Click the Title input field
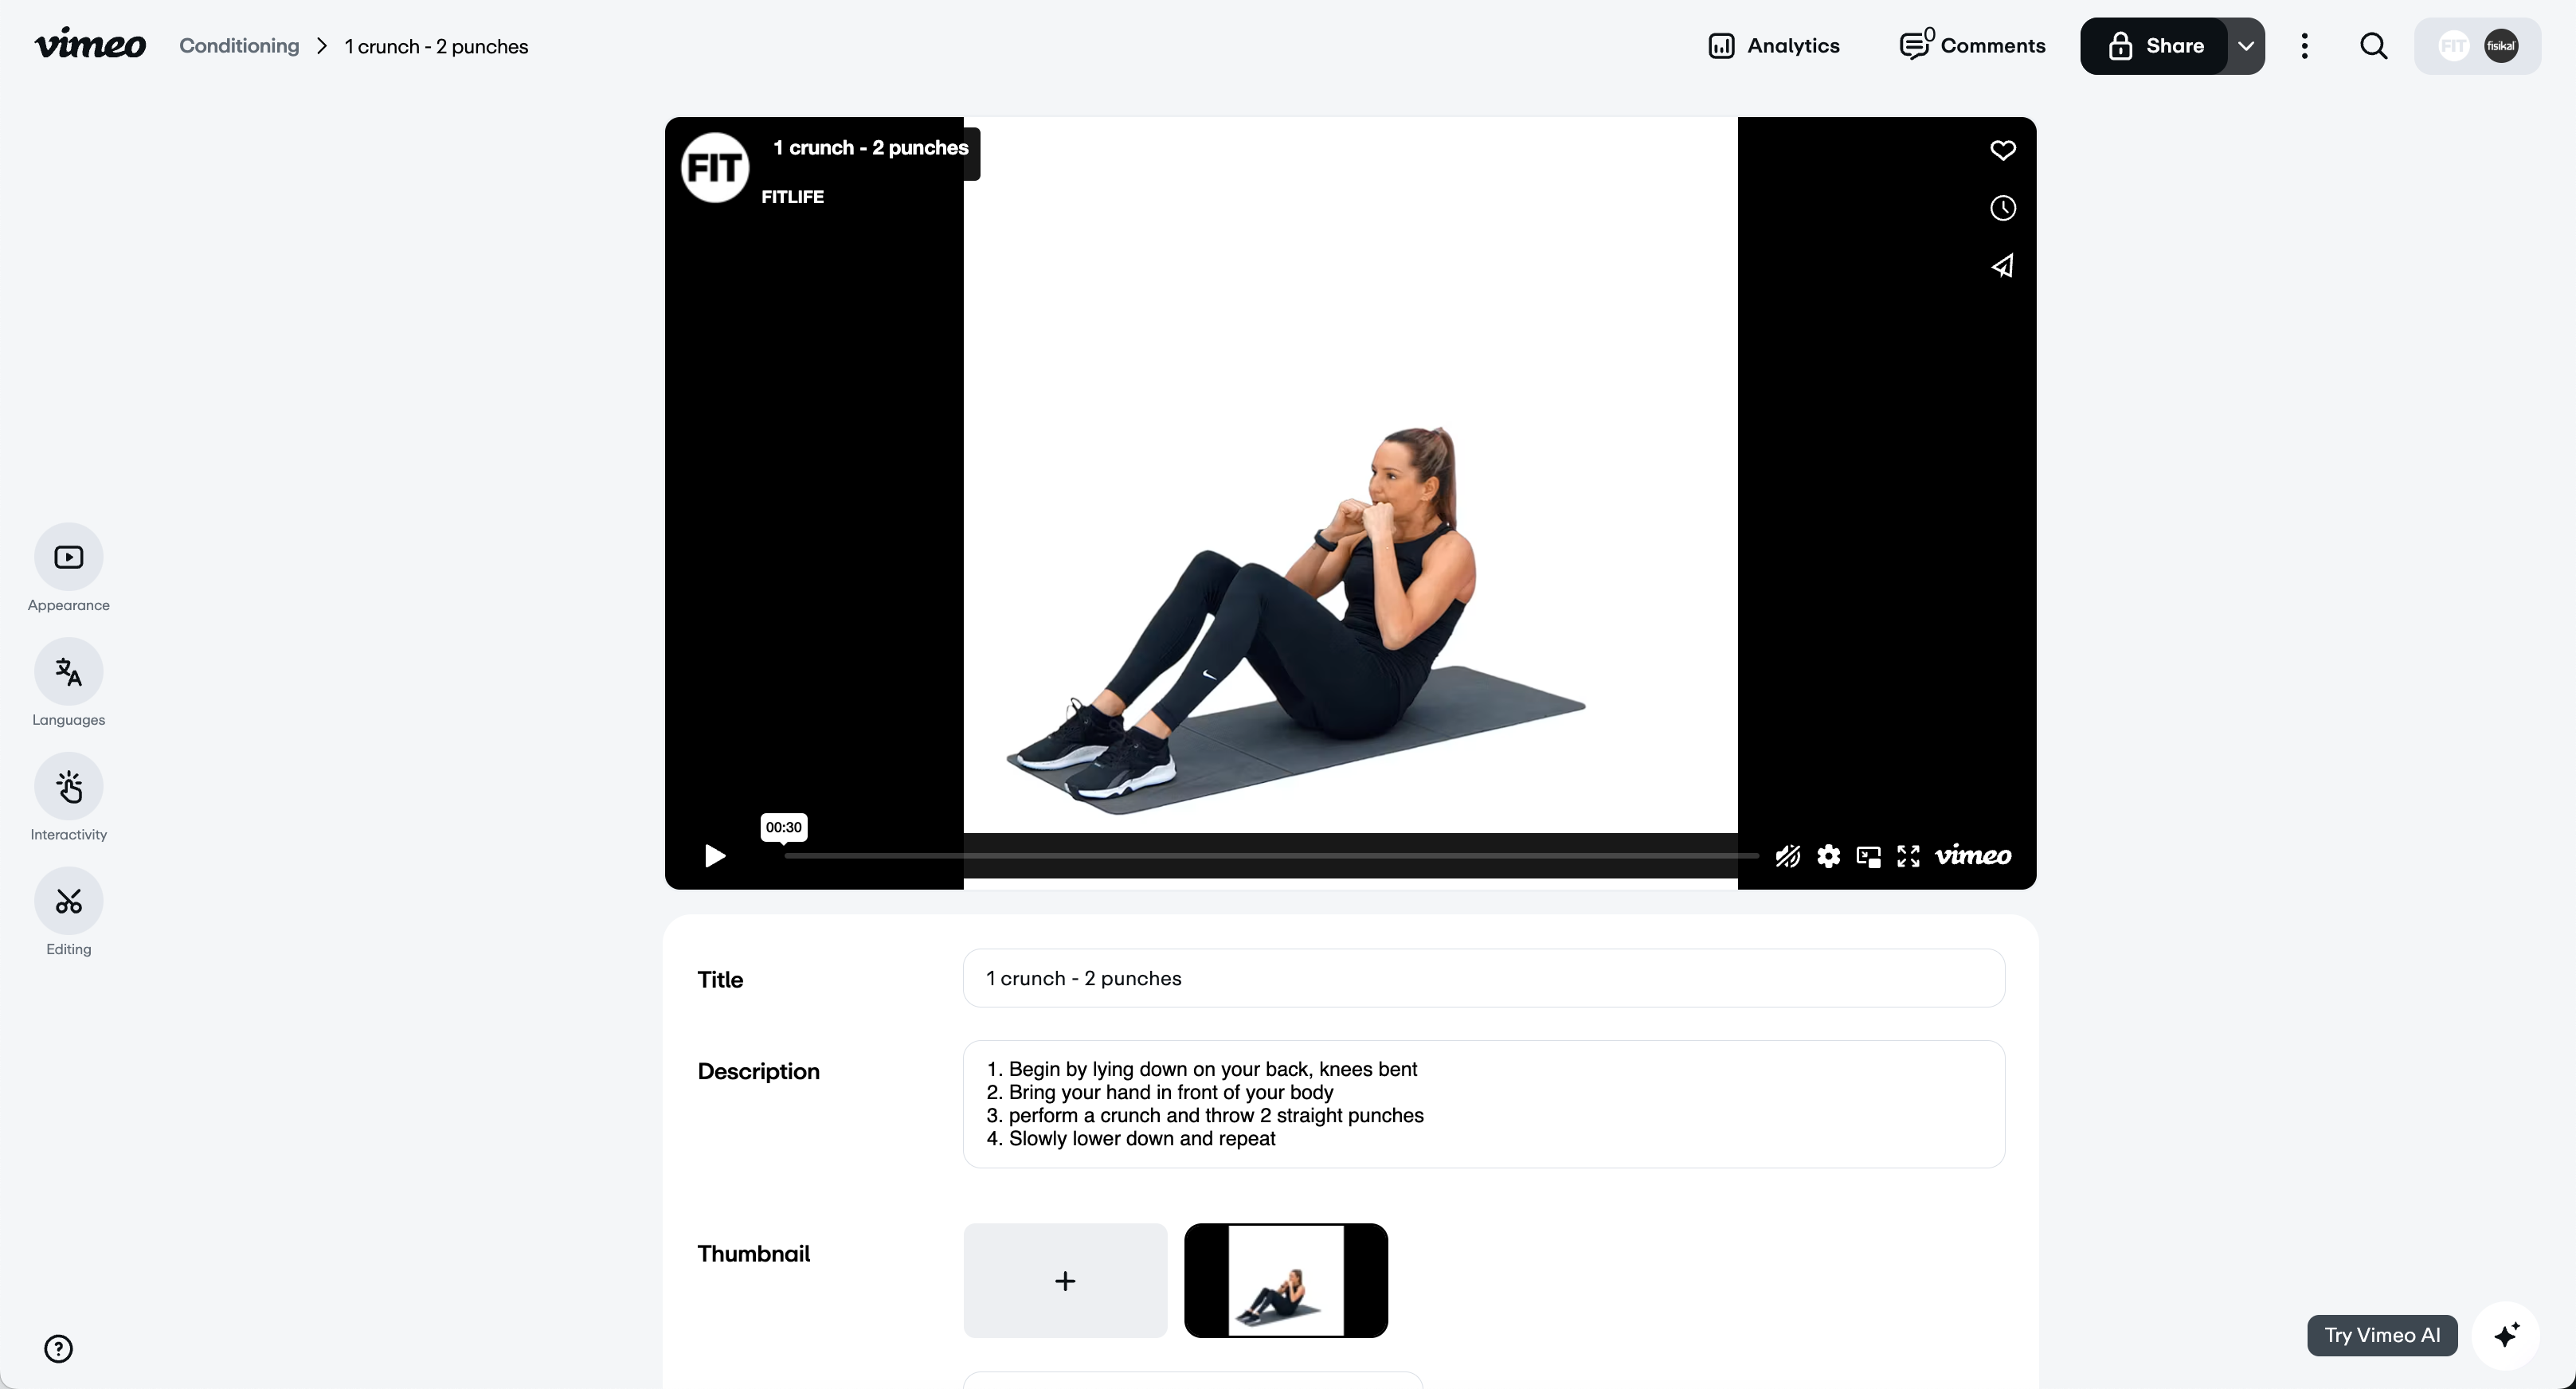2576x1389 pixels. tap(1483, 978)
